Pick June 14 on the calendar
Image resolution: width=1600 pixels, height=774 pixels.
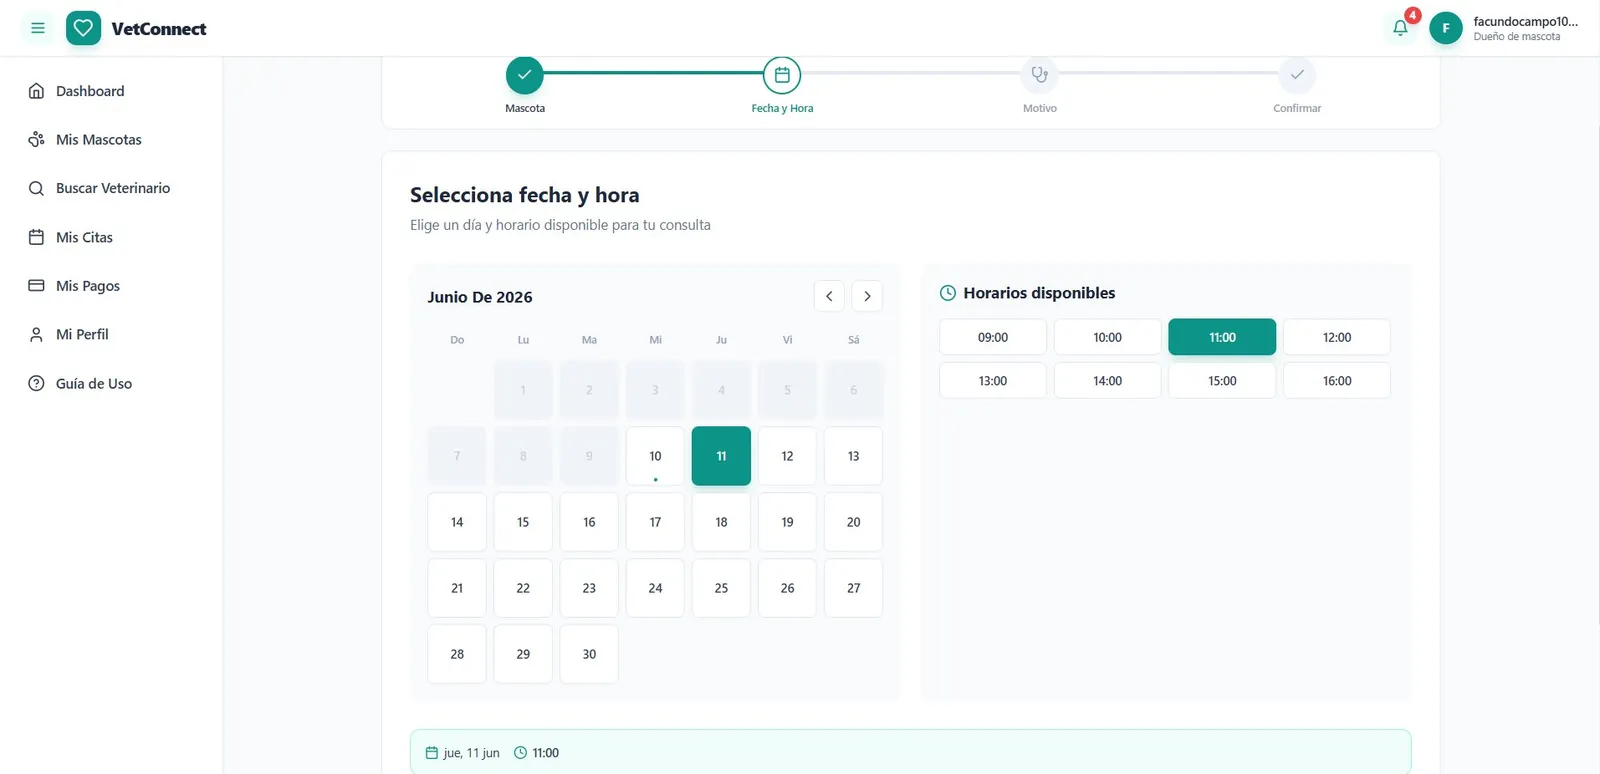(x=457, y=522)
